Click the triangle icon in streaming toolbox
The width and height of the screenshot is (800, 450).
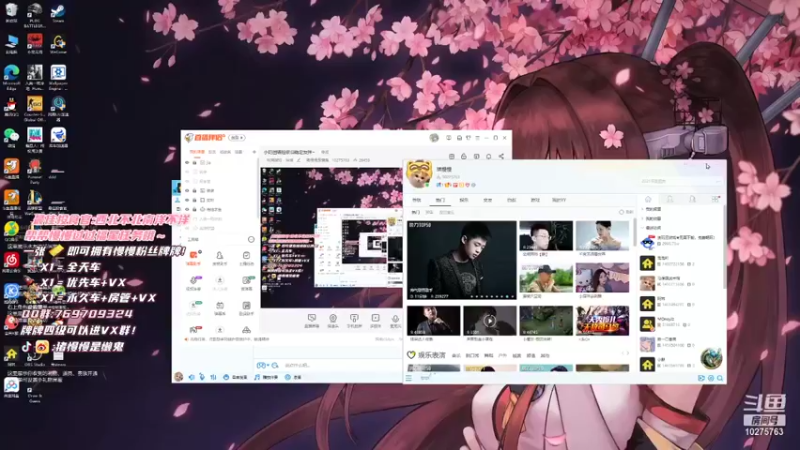tap(246, 330)
